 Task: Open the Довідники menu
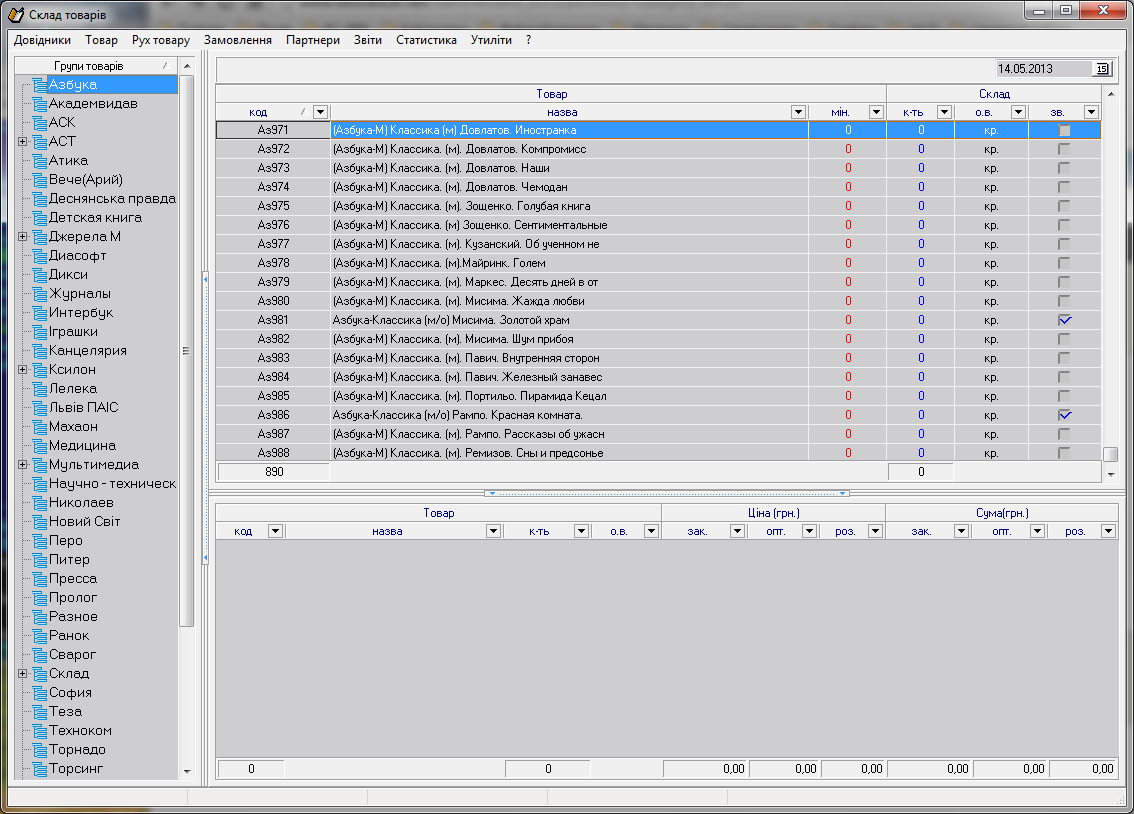(x=42, y=40)
